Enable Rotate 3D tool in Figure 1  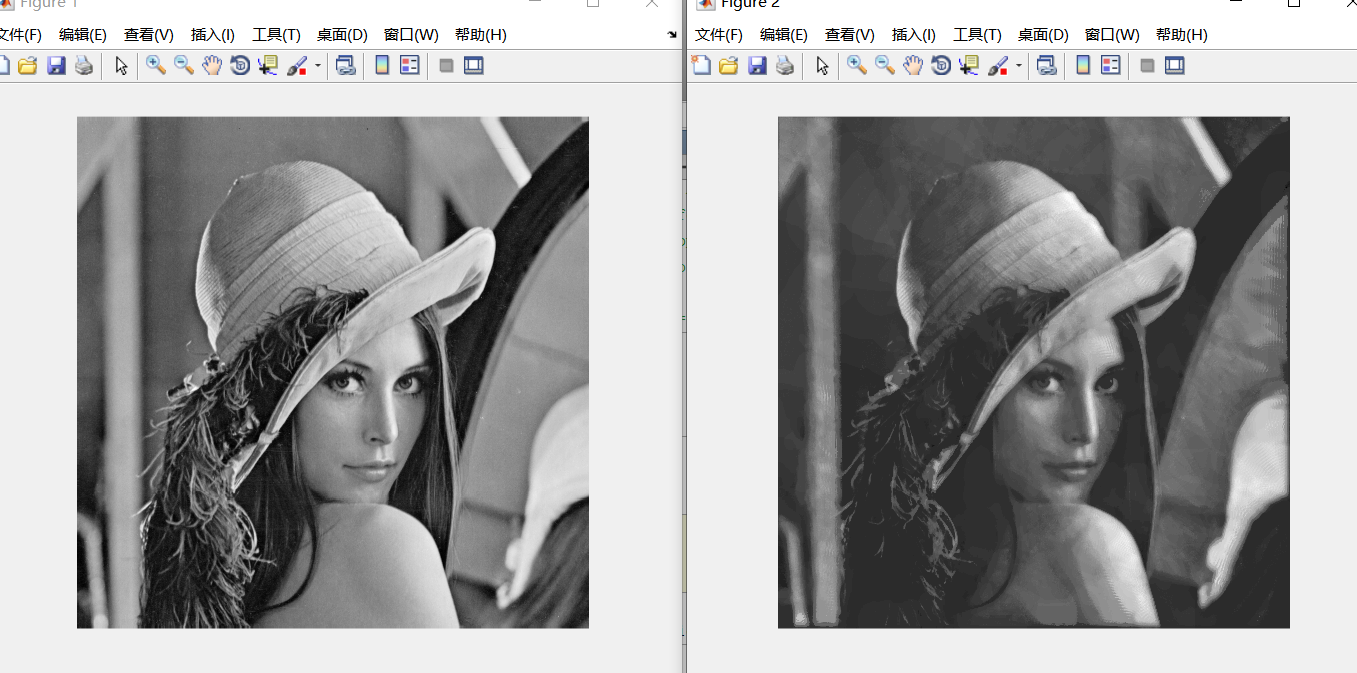click(x=240, y=66)
